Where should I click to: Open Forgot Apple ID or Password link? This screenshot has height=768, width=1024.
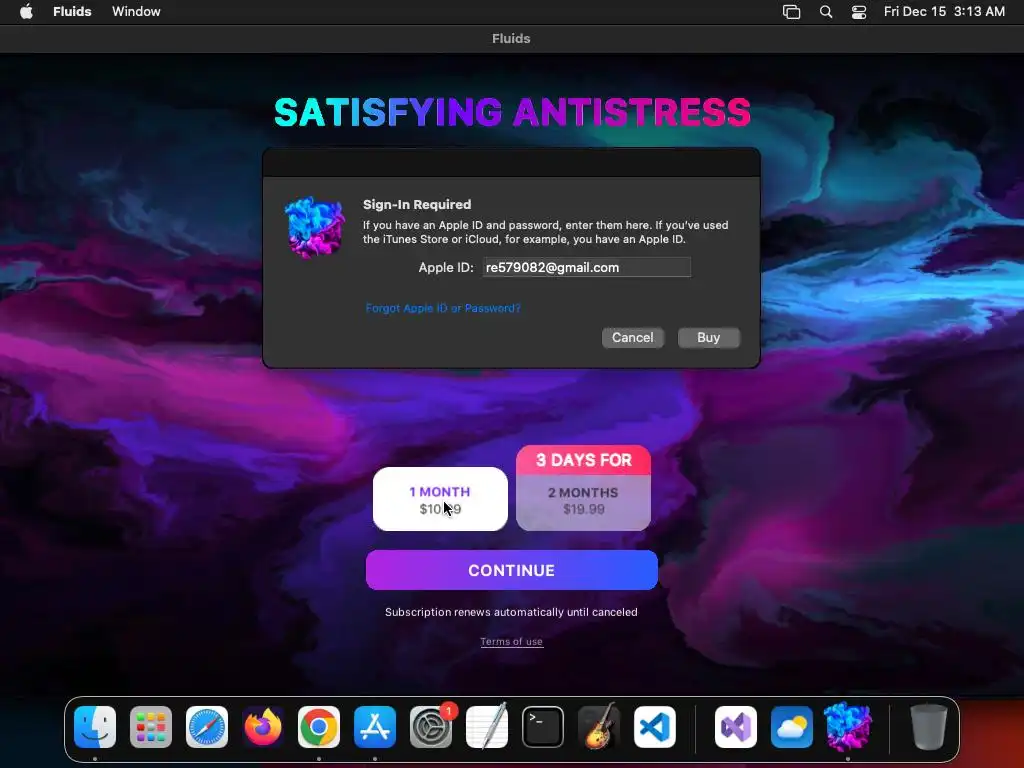click(443, 308)
